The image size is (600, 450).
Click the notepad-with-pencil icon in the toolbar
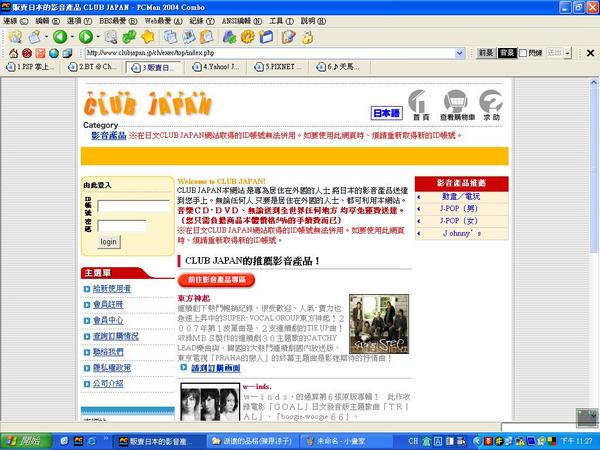[x=289, y=37]
